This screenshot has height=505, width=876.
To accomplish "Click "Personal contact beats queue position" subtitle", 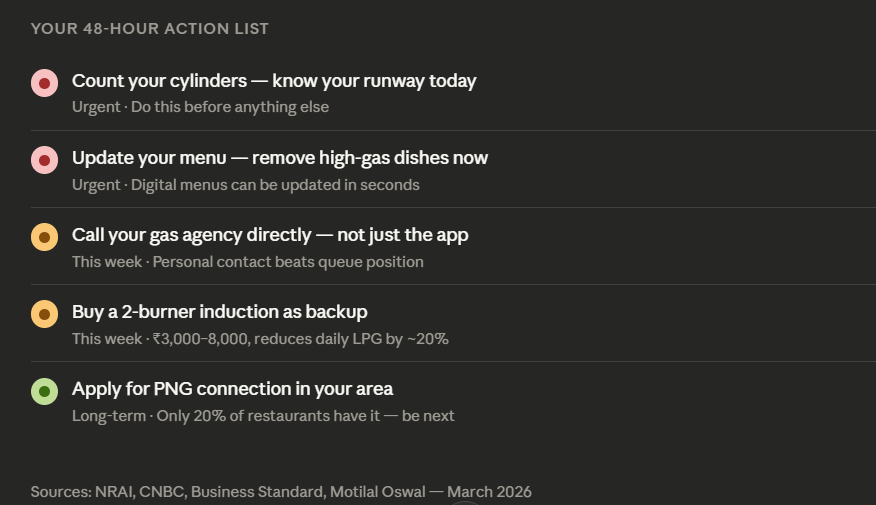I will click(x=288, y=262).
